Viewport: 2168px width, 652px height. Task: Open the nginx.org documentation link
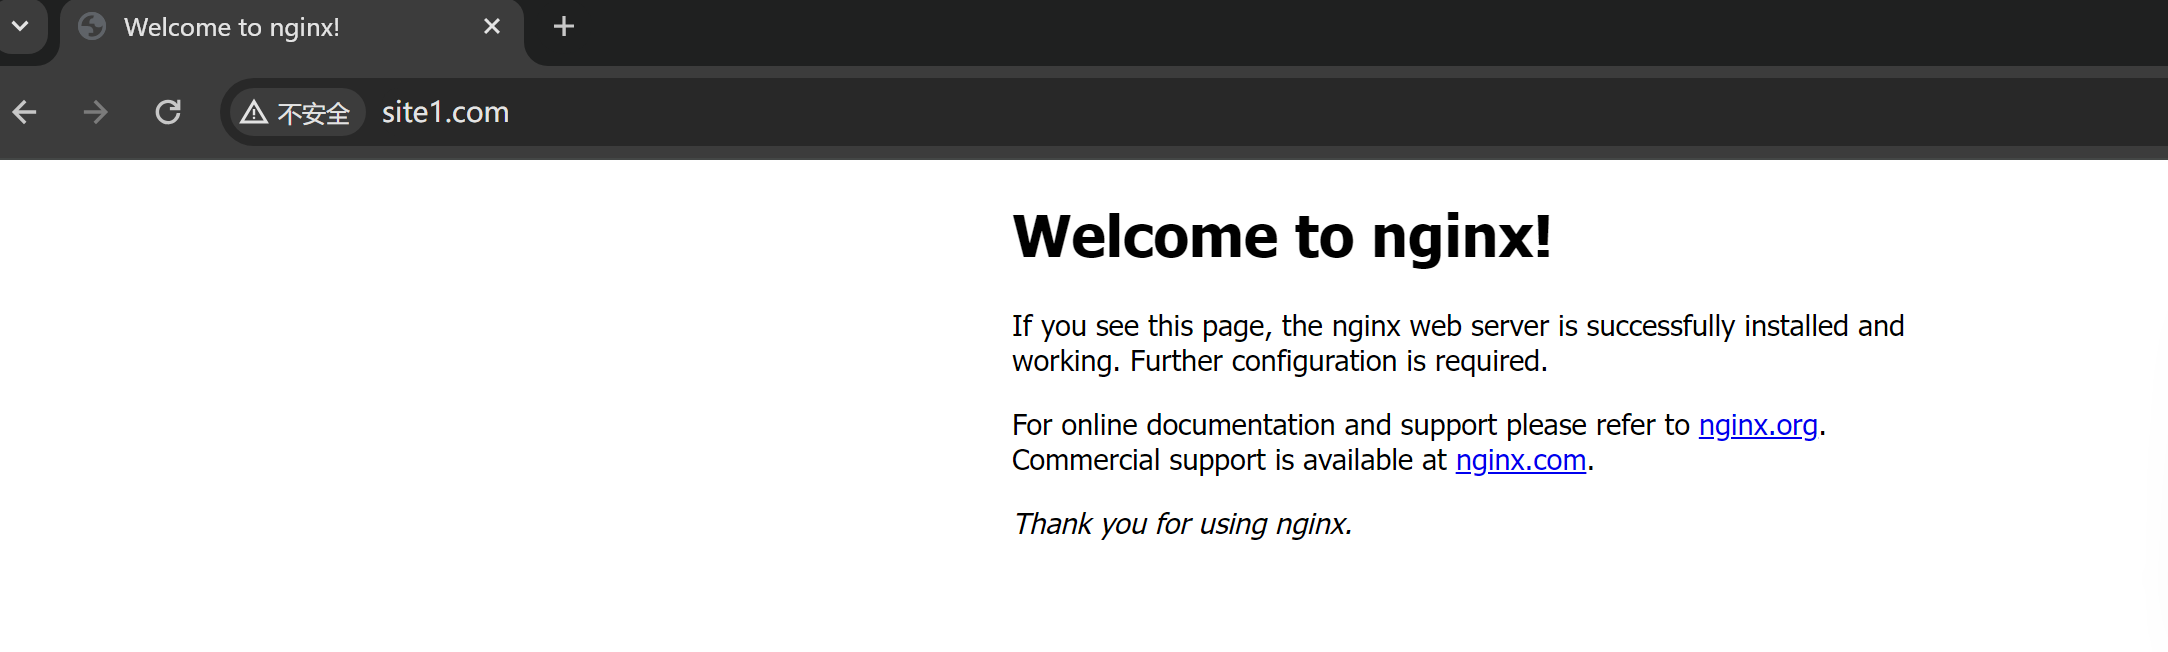pos(1757,425)
